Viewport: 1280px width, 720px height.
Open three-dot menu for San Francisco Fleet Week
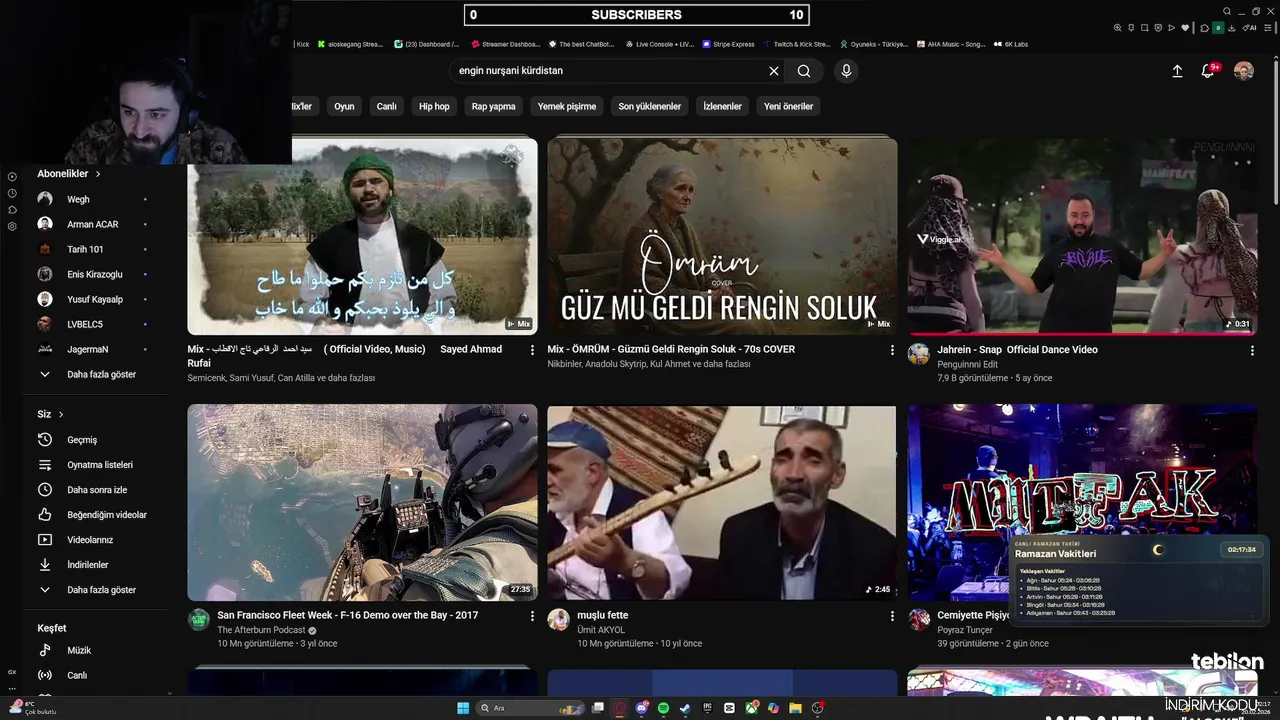coord(532,616)
